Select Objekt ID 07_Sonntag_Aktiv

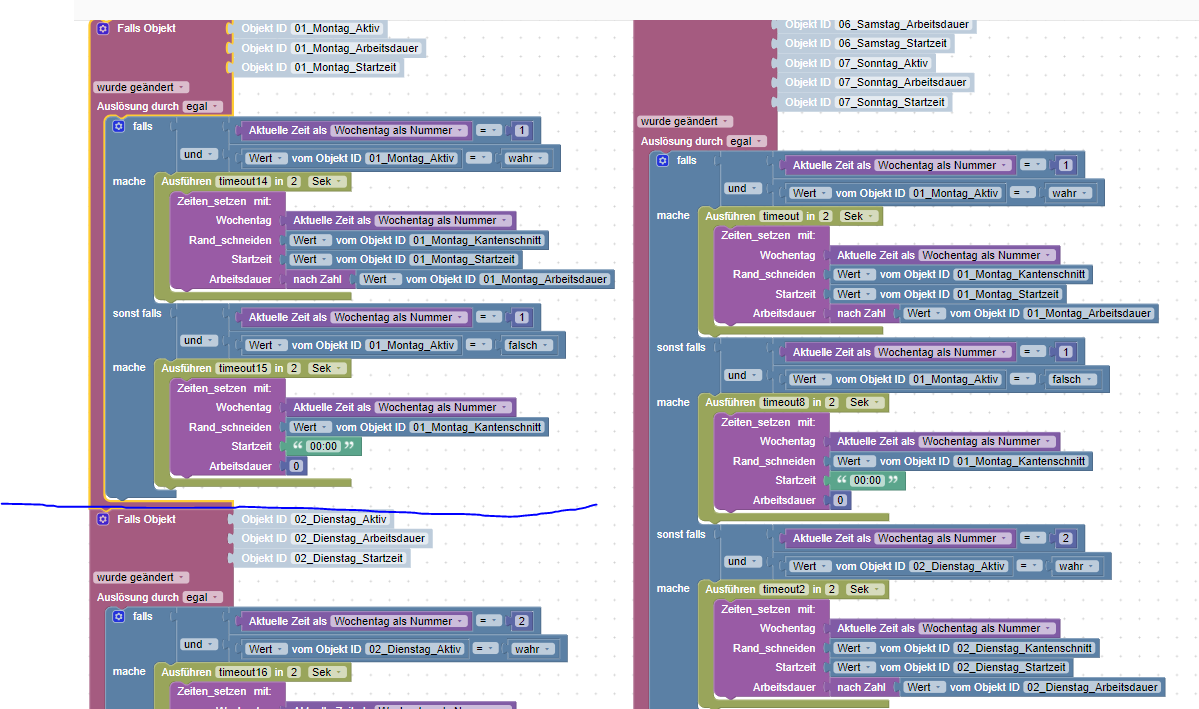pos(882,63)
